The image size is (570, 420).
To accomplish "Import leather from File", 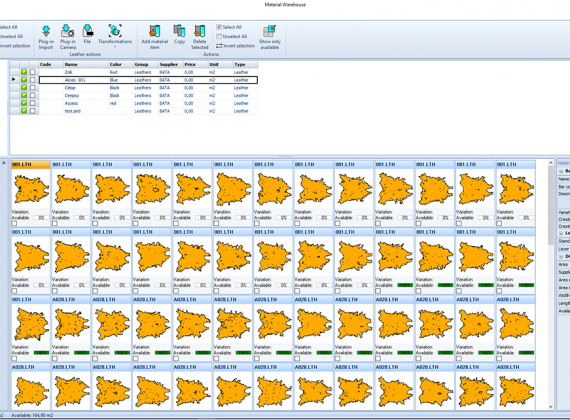I will click(87, 34).
